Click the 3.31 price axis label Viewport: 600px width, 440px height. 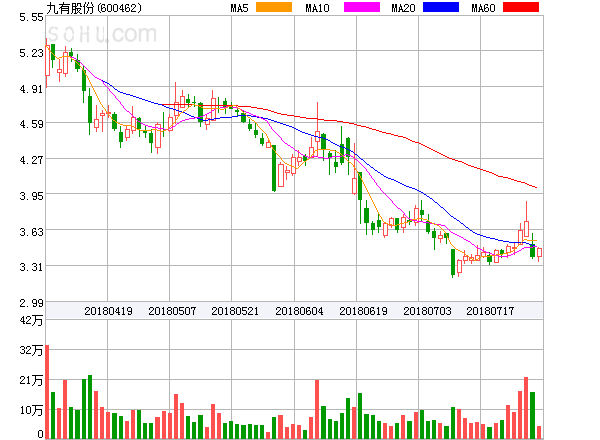(x=31, y=267)
